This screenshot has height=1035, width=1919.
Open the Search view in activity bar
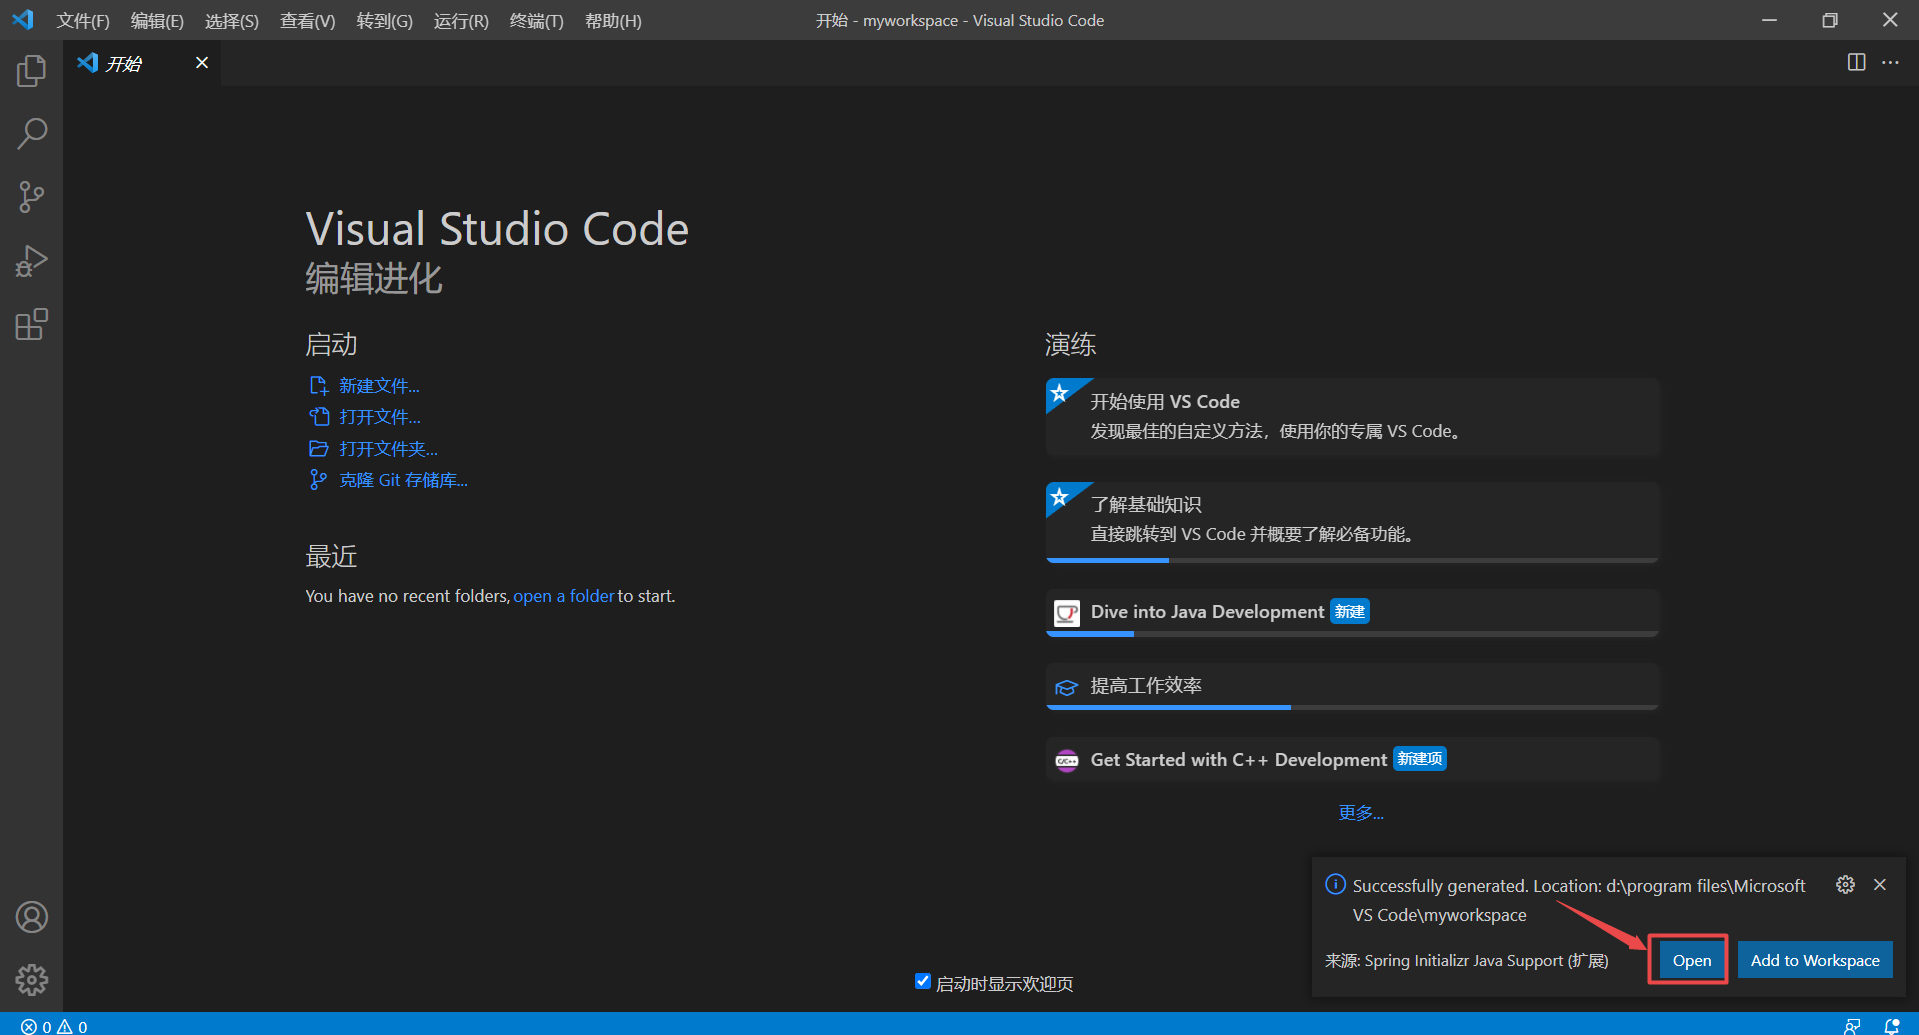[x=31, y=134]
